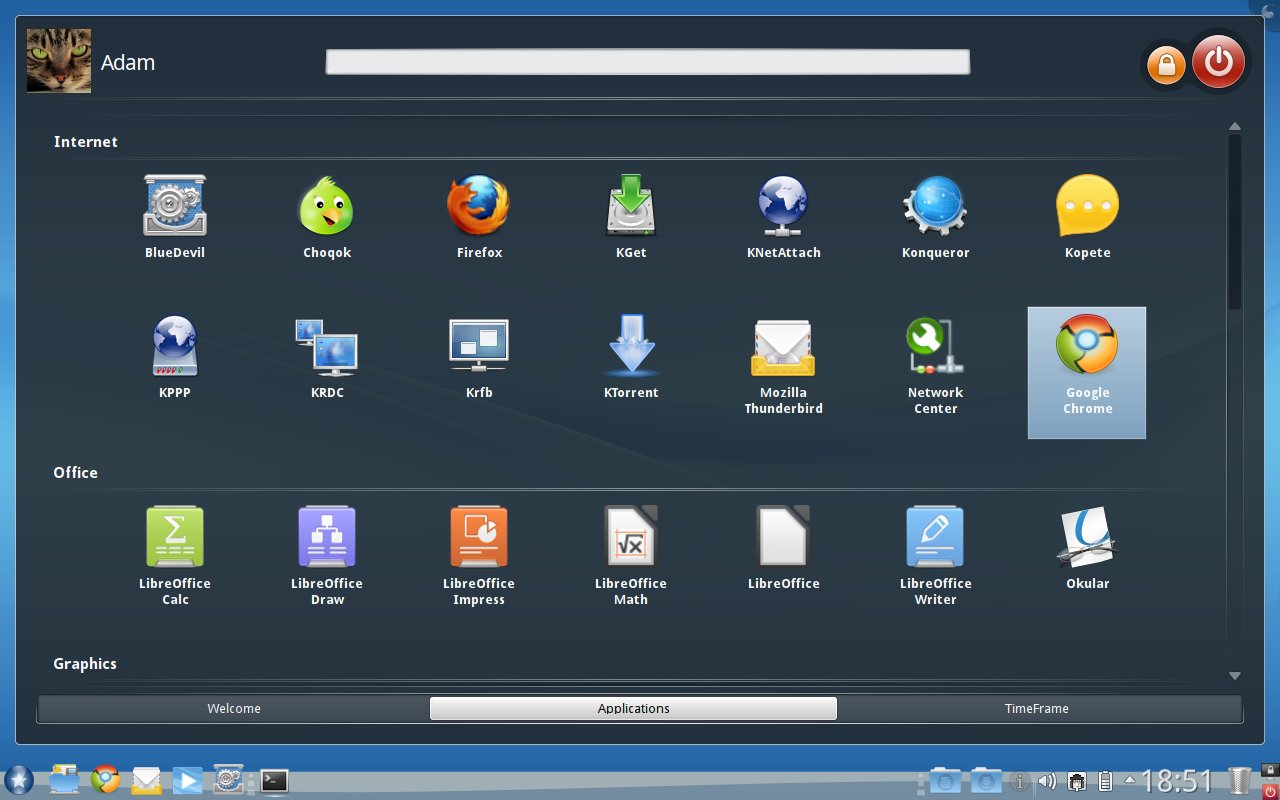Click the "Internet" section heading
The image size is (1280, 800).
[86, 142]
